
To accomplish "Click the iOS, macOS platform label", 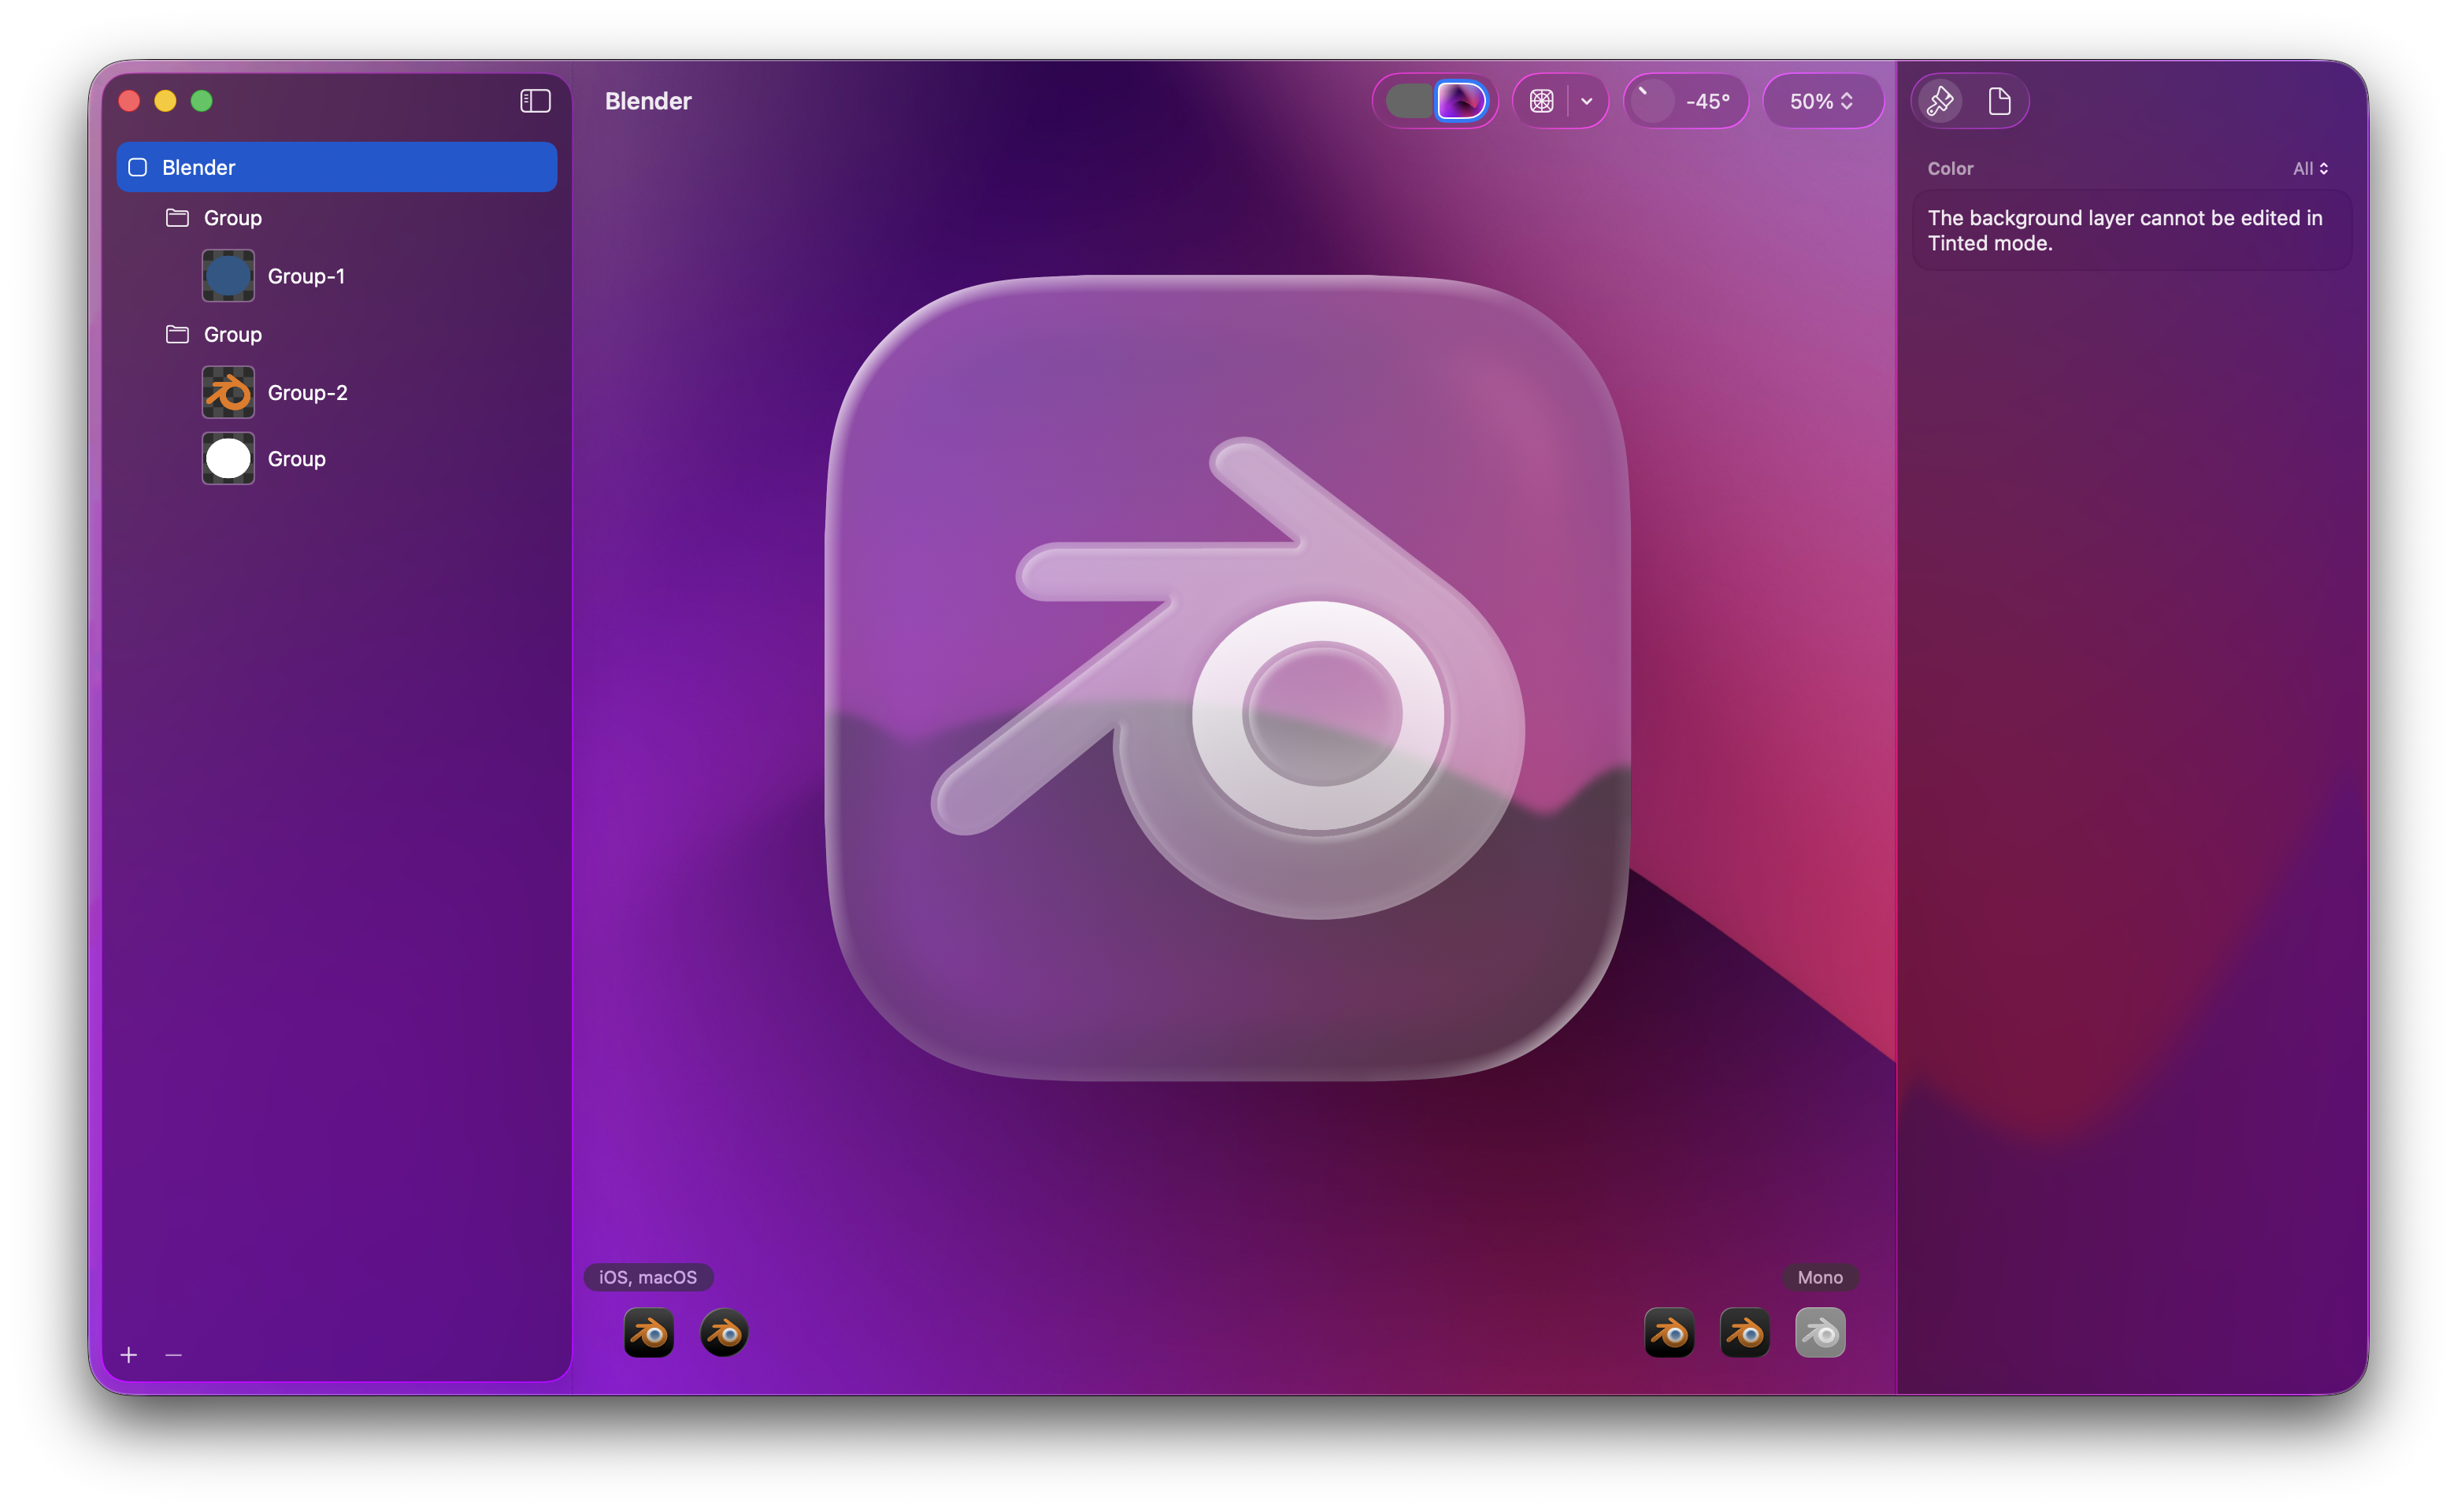I will coord(648,1277).
